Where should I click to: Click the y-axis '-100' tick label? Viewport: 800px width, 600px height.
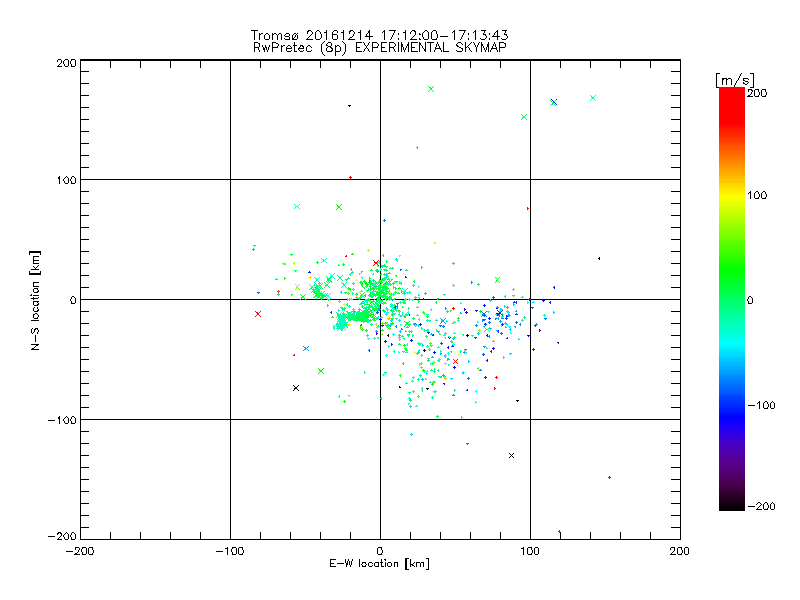click(62, 420)
